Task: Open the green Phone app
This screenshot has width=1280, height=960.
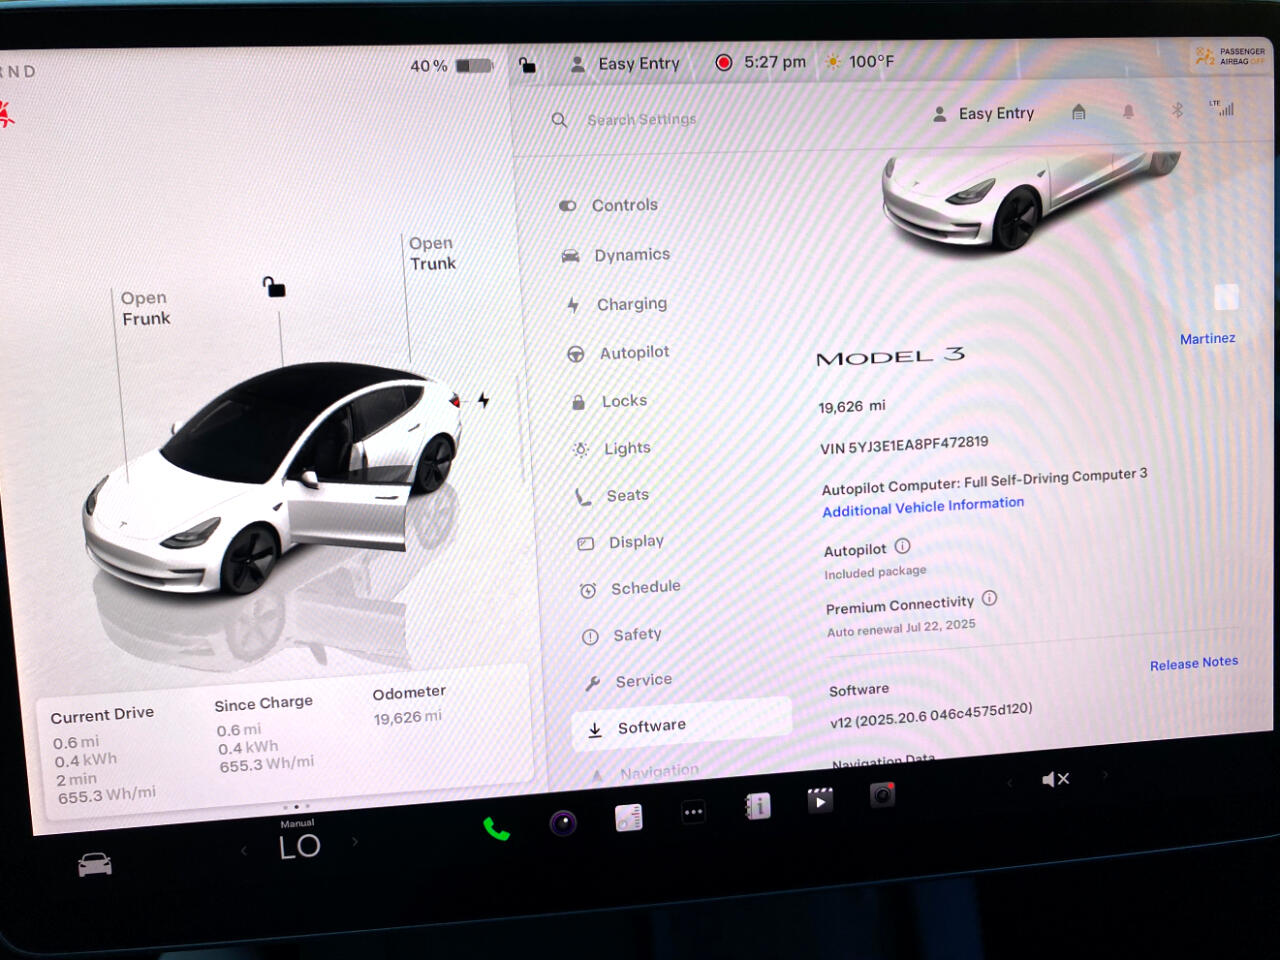Action: 496,829
